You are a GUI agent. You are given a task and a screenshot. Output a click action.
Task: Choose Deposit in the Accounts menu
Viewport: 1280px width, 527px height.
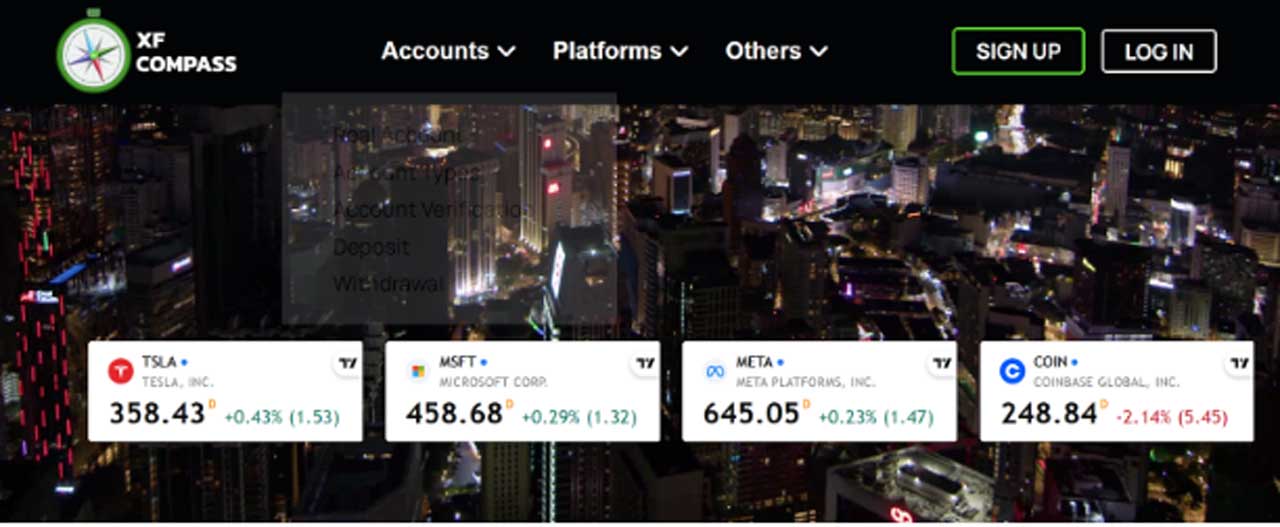371,247
